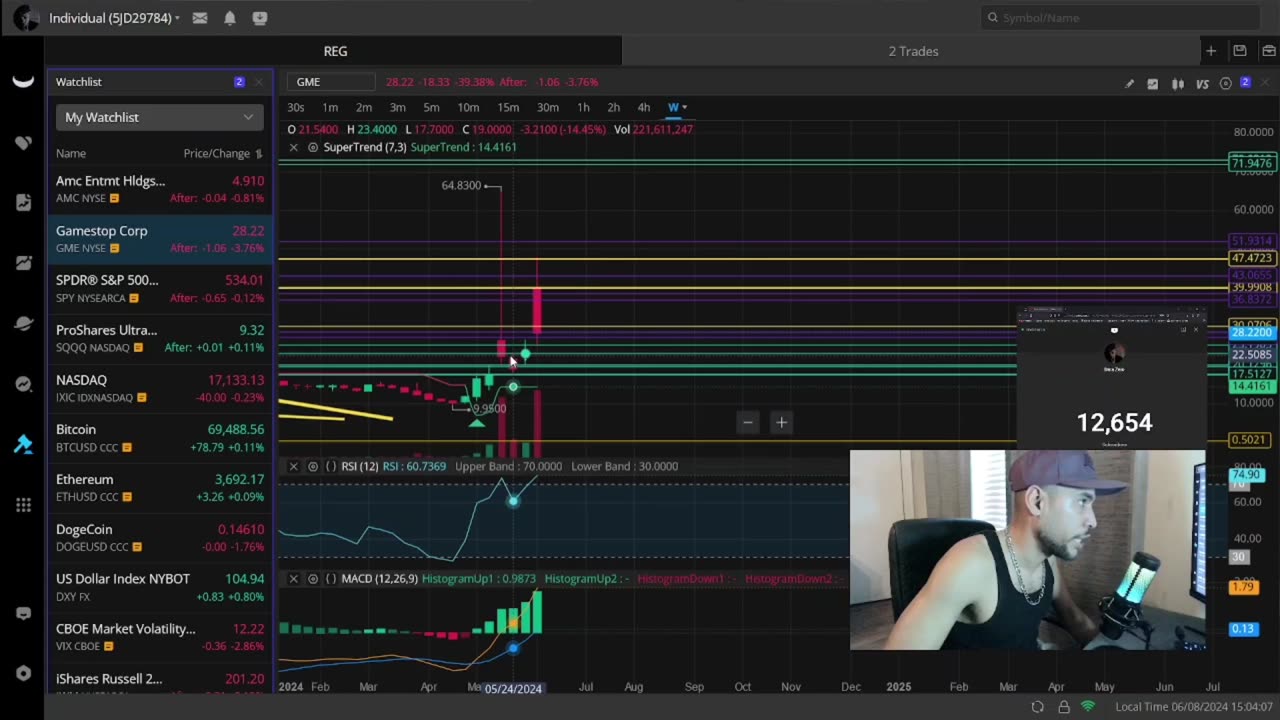Save the current layout icon
This screenshot has height=720, width=1280.
point(1240,51)
